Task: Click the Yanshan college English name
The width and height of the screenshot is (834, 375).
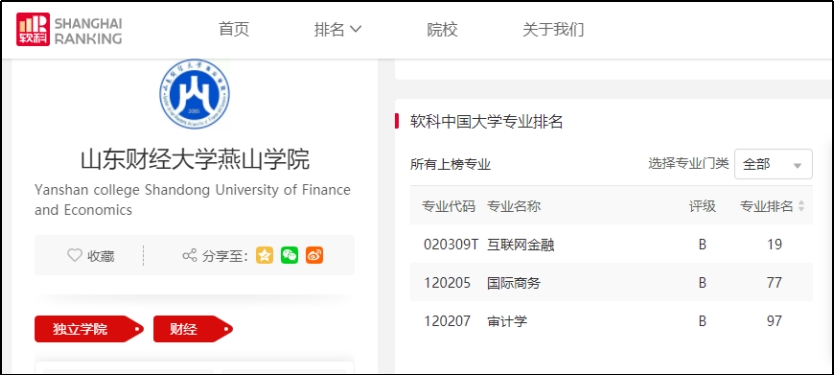Action: [x=193, y=199]
